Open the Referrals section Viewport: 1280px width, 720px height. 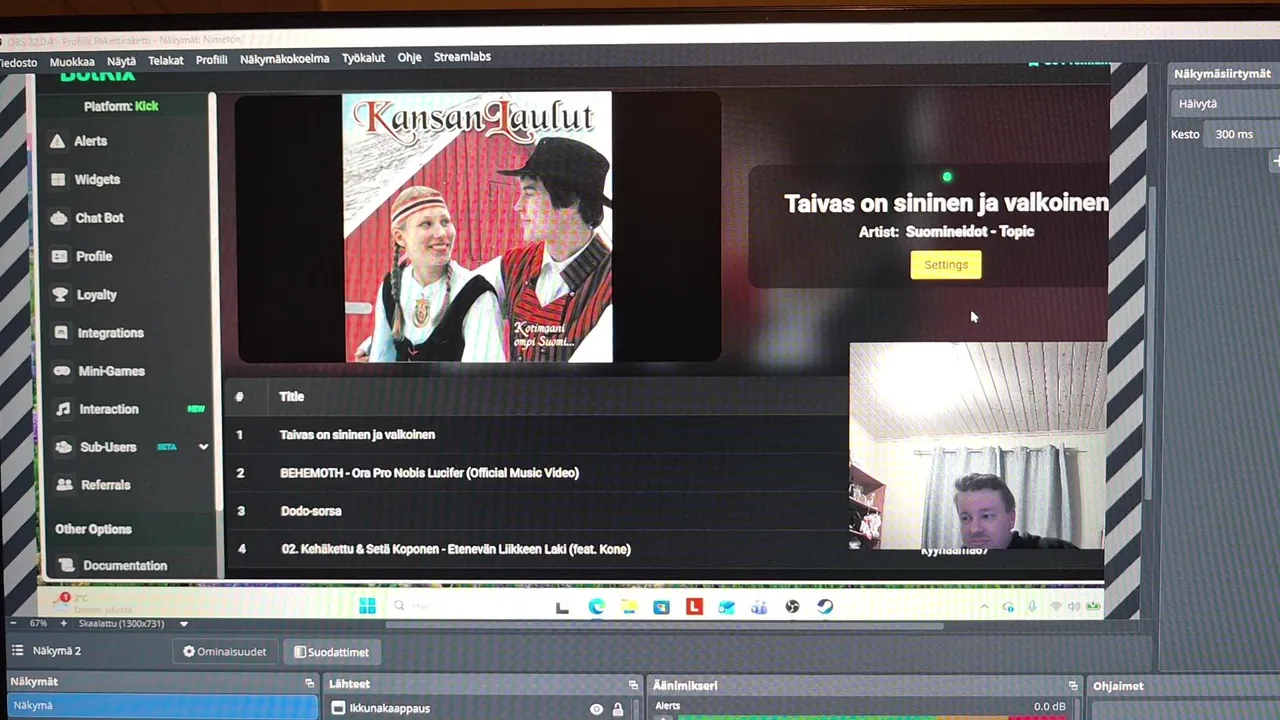click(x=105, y=485)
